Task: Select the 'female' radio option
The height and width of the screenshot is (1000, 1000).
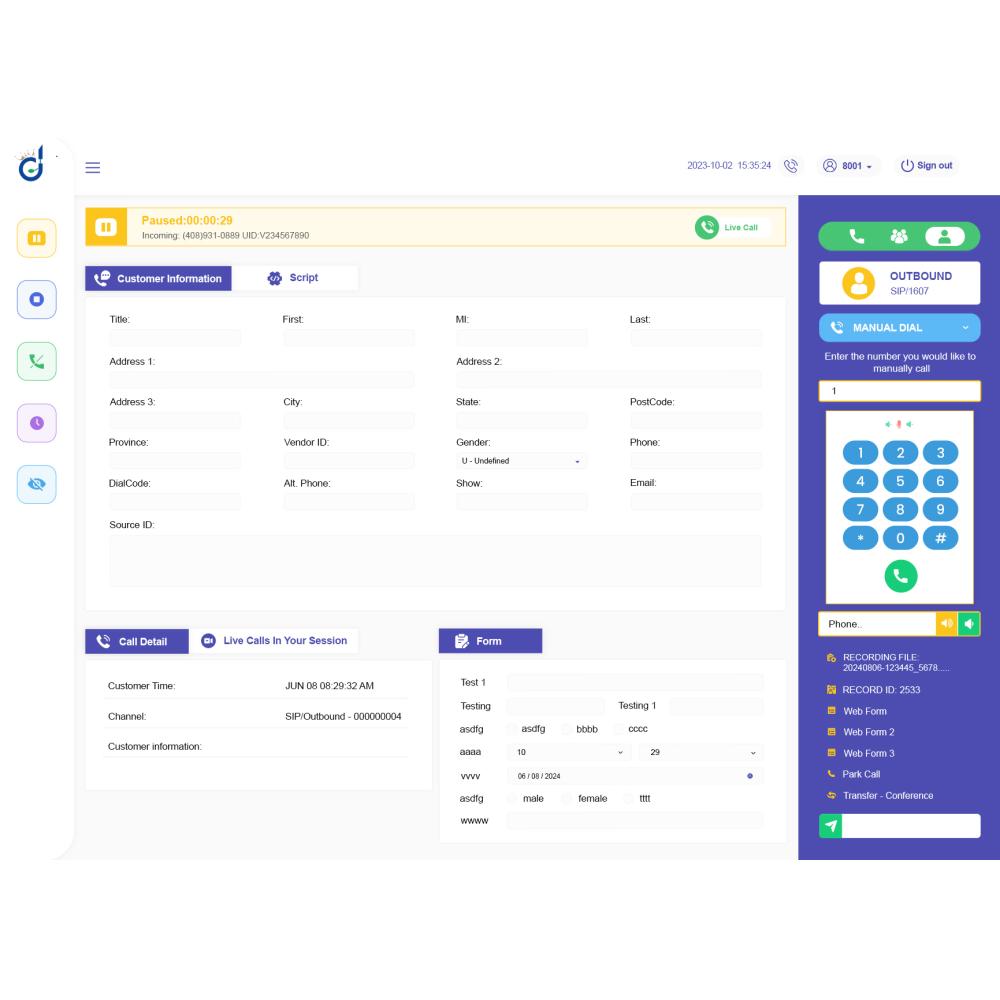Action: click(x=568, y=799)
